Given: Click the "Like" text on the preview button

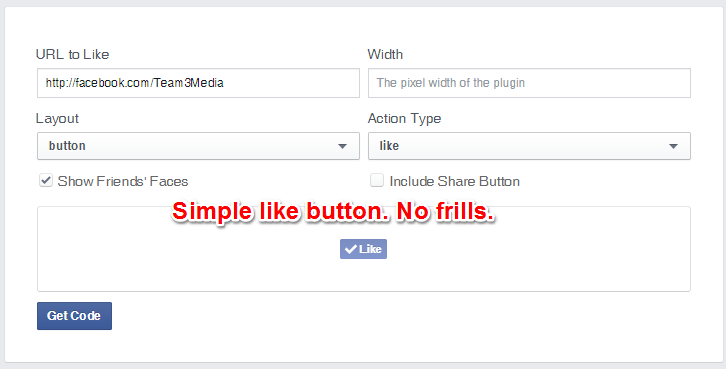Looking at the screenshot, I should tap(370, 249).
